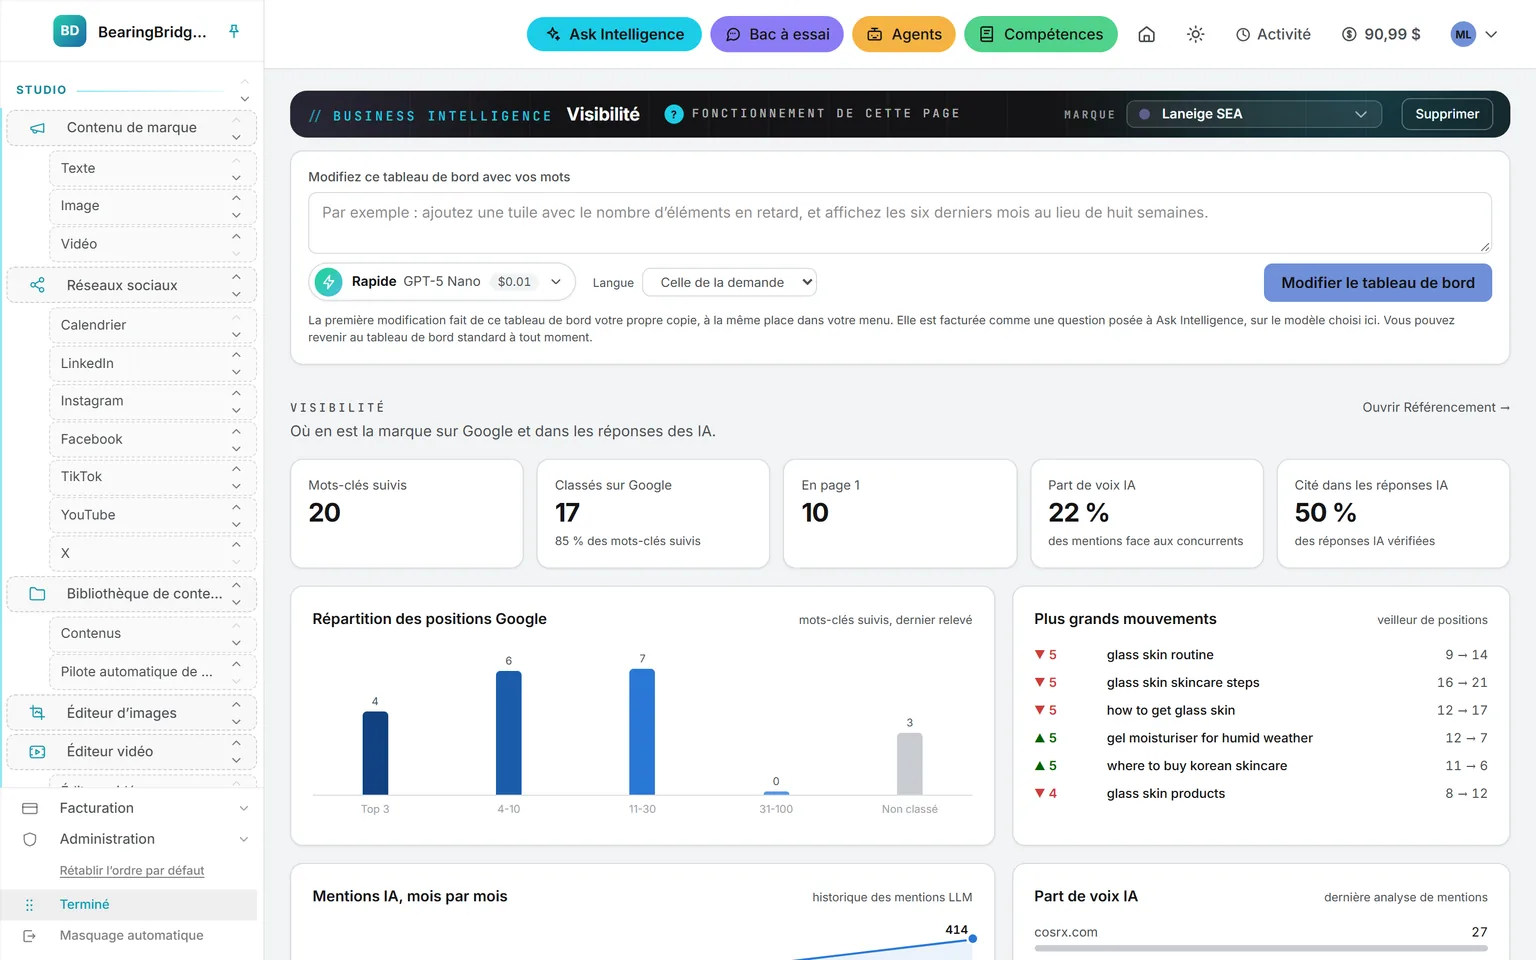Click the shield icon beside Administration
This screenshot has height=960, width=1536.
pos(30,839)
